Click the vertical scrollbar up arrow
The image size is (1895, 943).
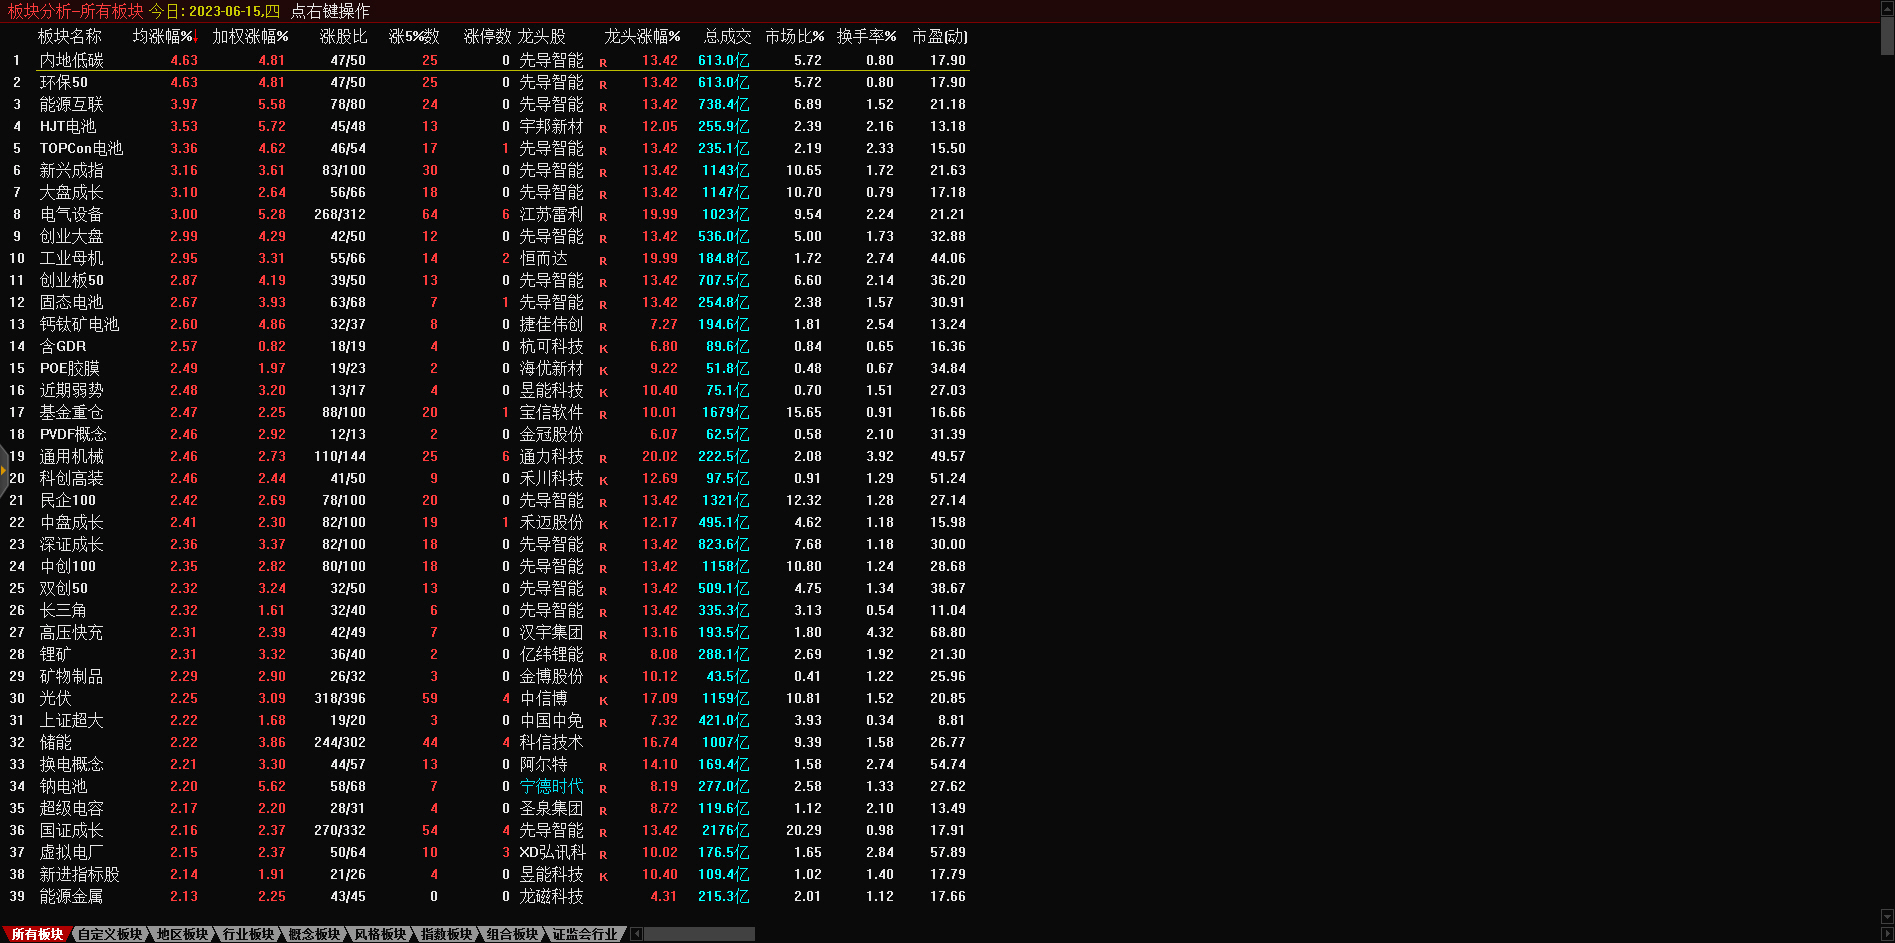point(1887,8)
